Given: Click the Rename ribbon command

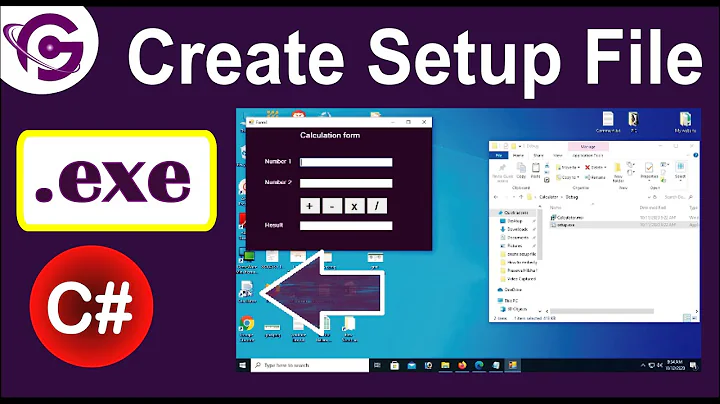Looking at the screenshot, I should click(x=595, y=177).
